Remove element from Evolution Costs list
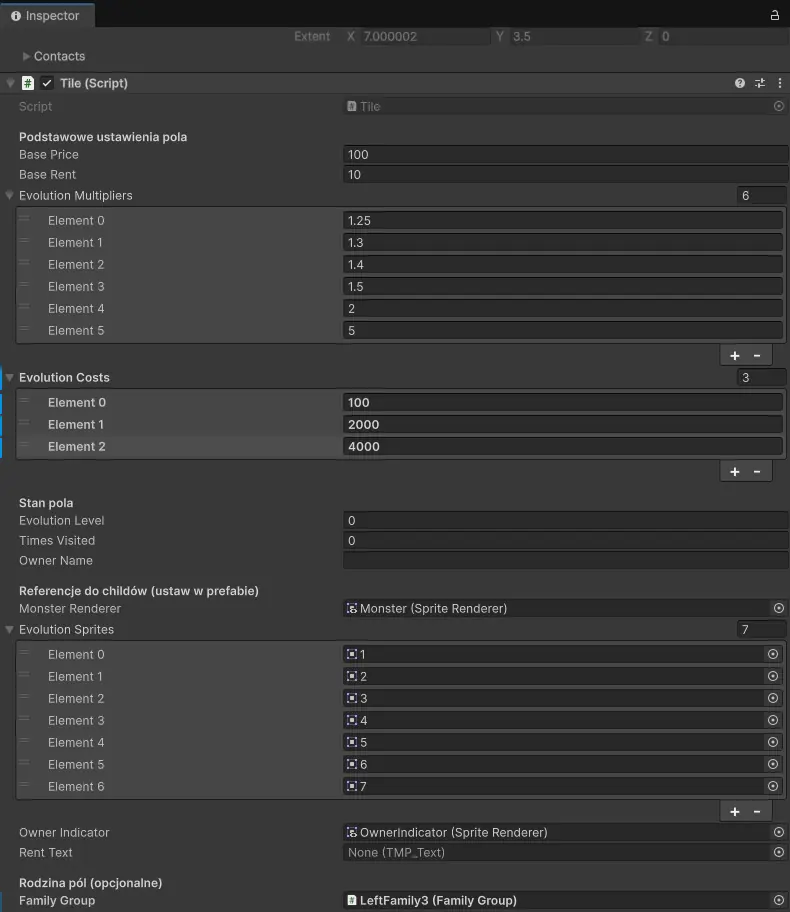This screenshot has width=790, height=912. 757,472
